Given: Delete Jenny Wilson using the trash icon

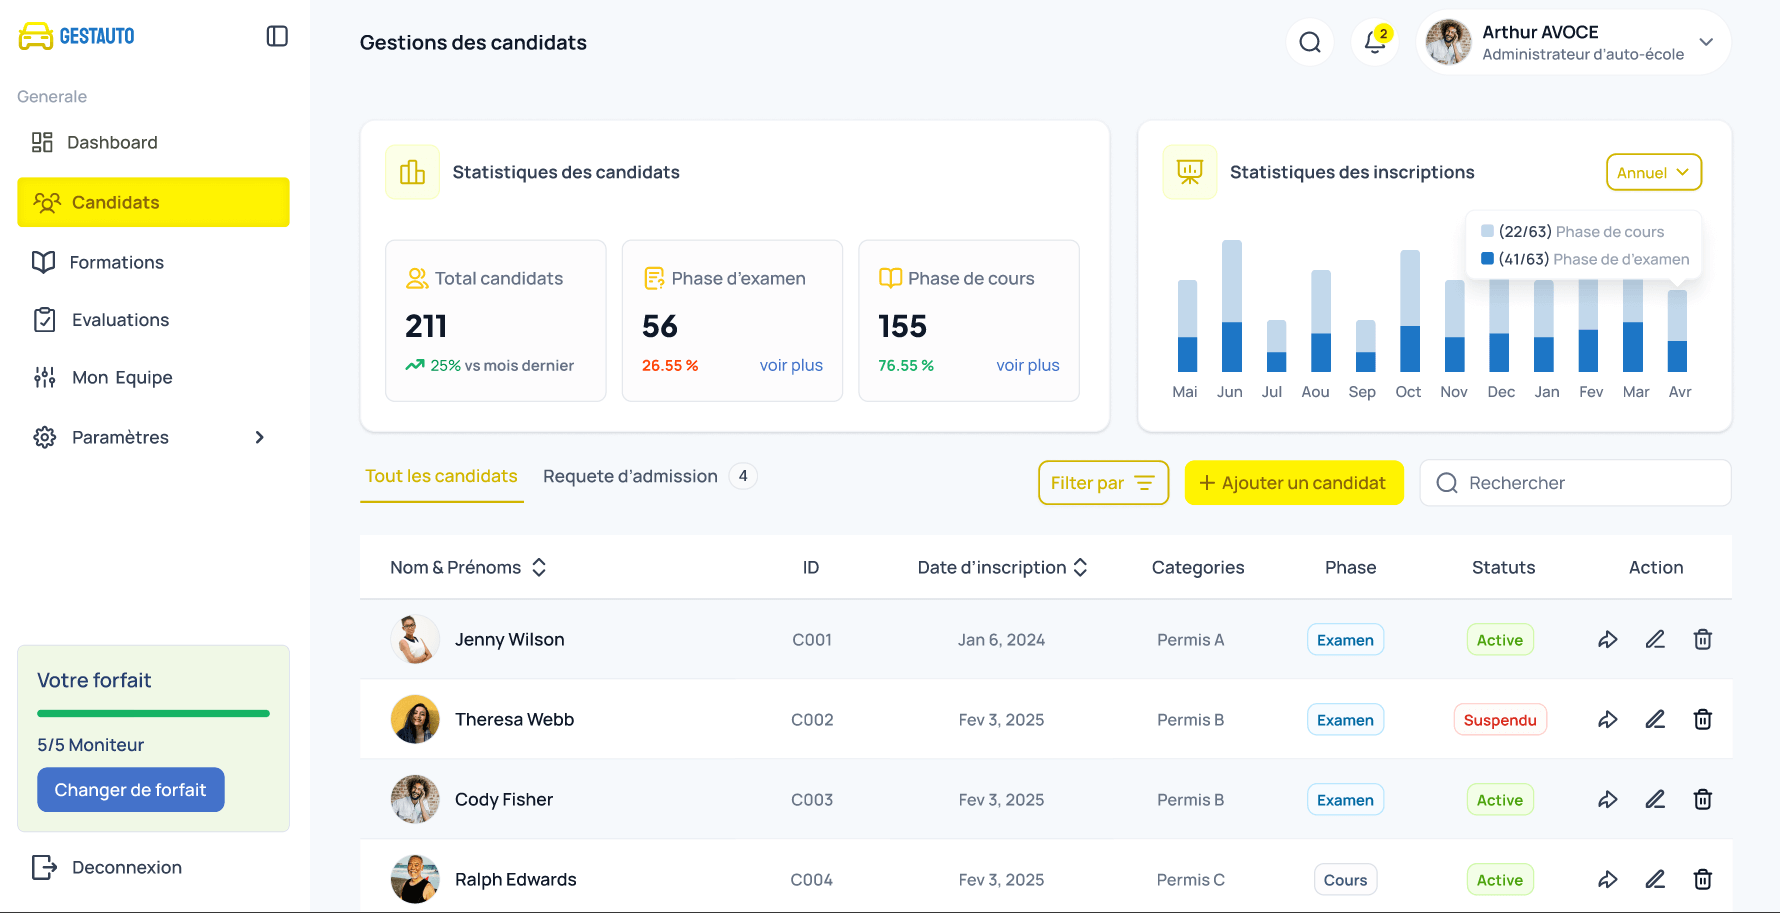Looking at the screenshot, I should (1703, 639).
